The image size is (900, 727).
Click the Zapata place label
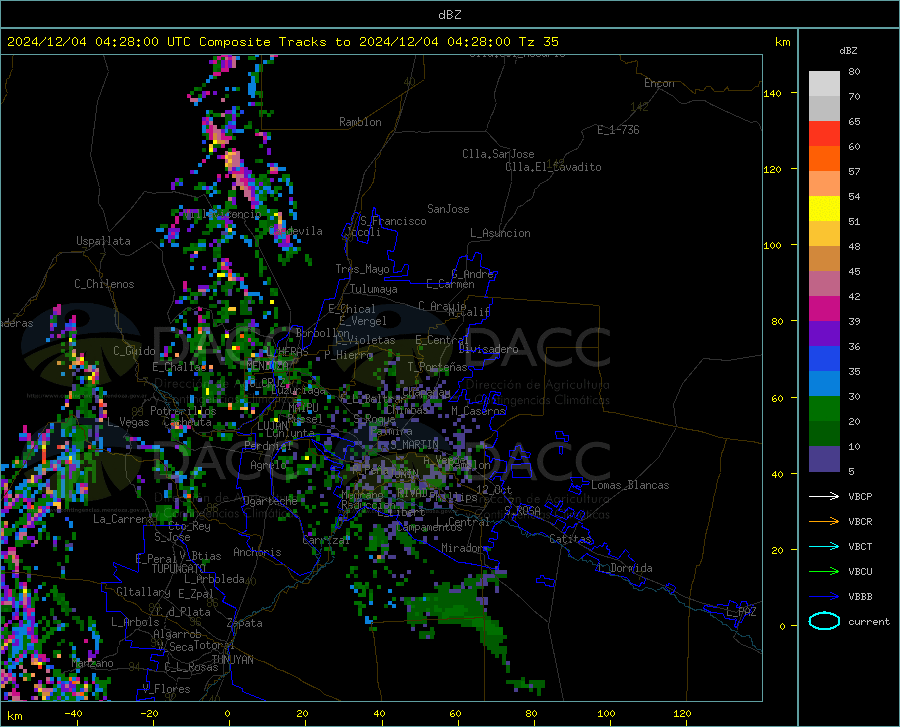pyautogui.click(x=245, y=623)
